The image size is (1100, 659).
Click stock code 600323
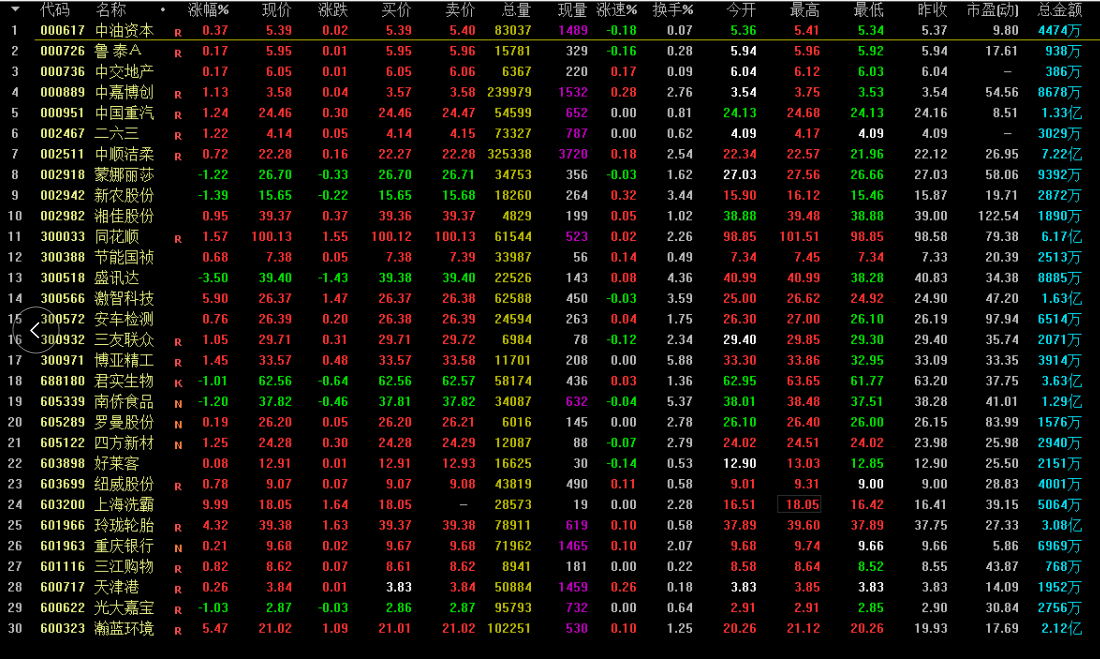(x=62, y=628)
